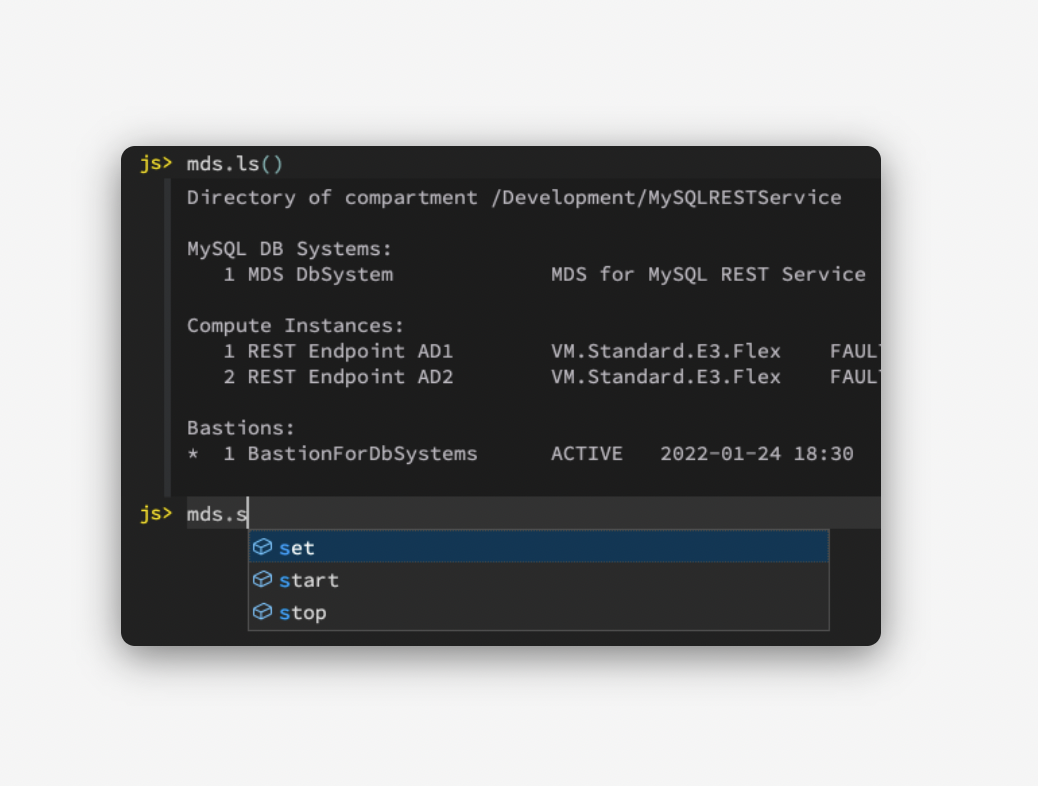Click the "MySQL DB Systems:" heading
Screen dimensions: 1038x786
tap(290, 249)
